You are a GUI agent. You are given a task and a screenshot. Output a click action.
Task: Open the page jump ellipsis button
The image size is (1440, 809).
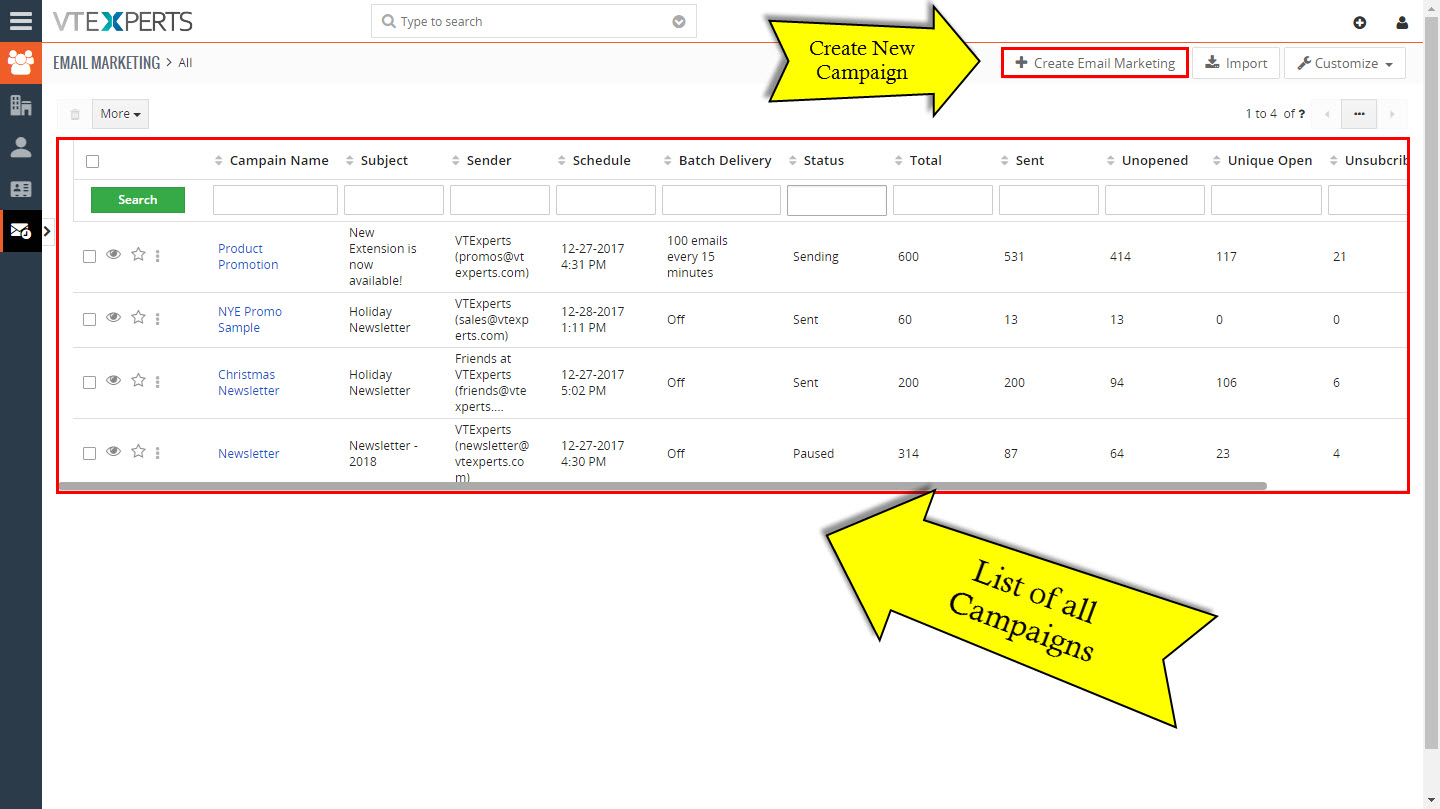point(1359,114)
